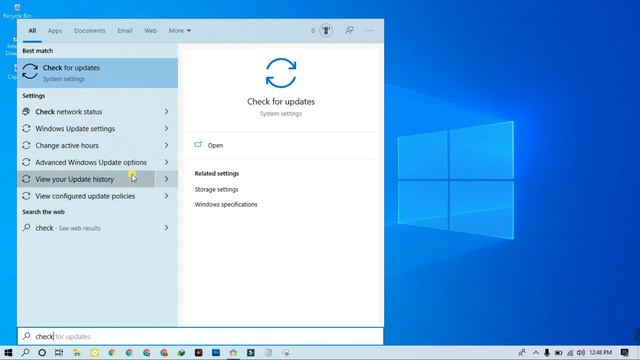Open the Check for updates best match result
Screen dimensions: 640x360
97,73
